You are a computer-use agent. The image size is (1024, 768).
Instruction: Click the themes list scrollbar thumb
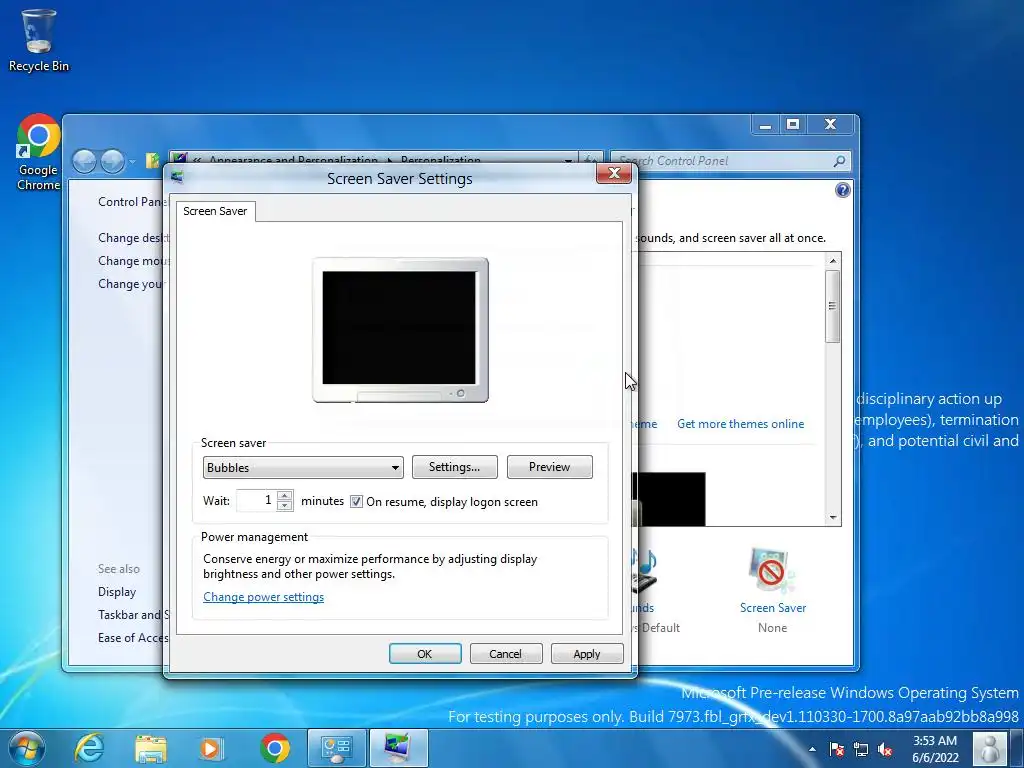[833, 306]
